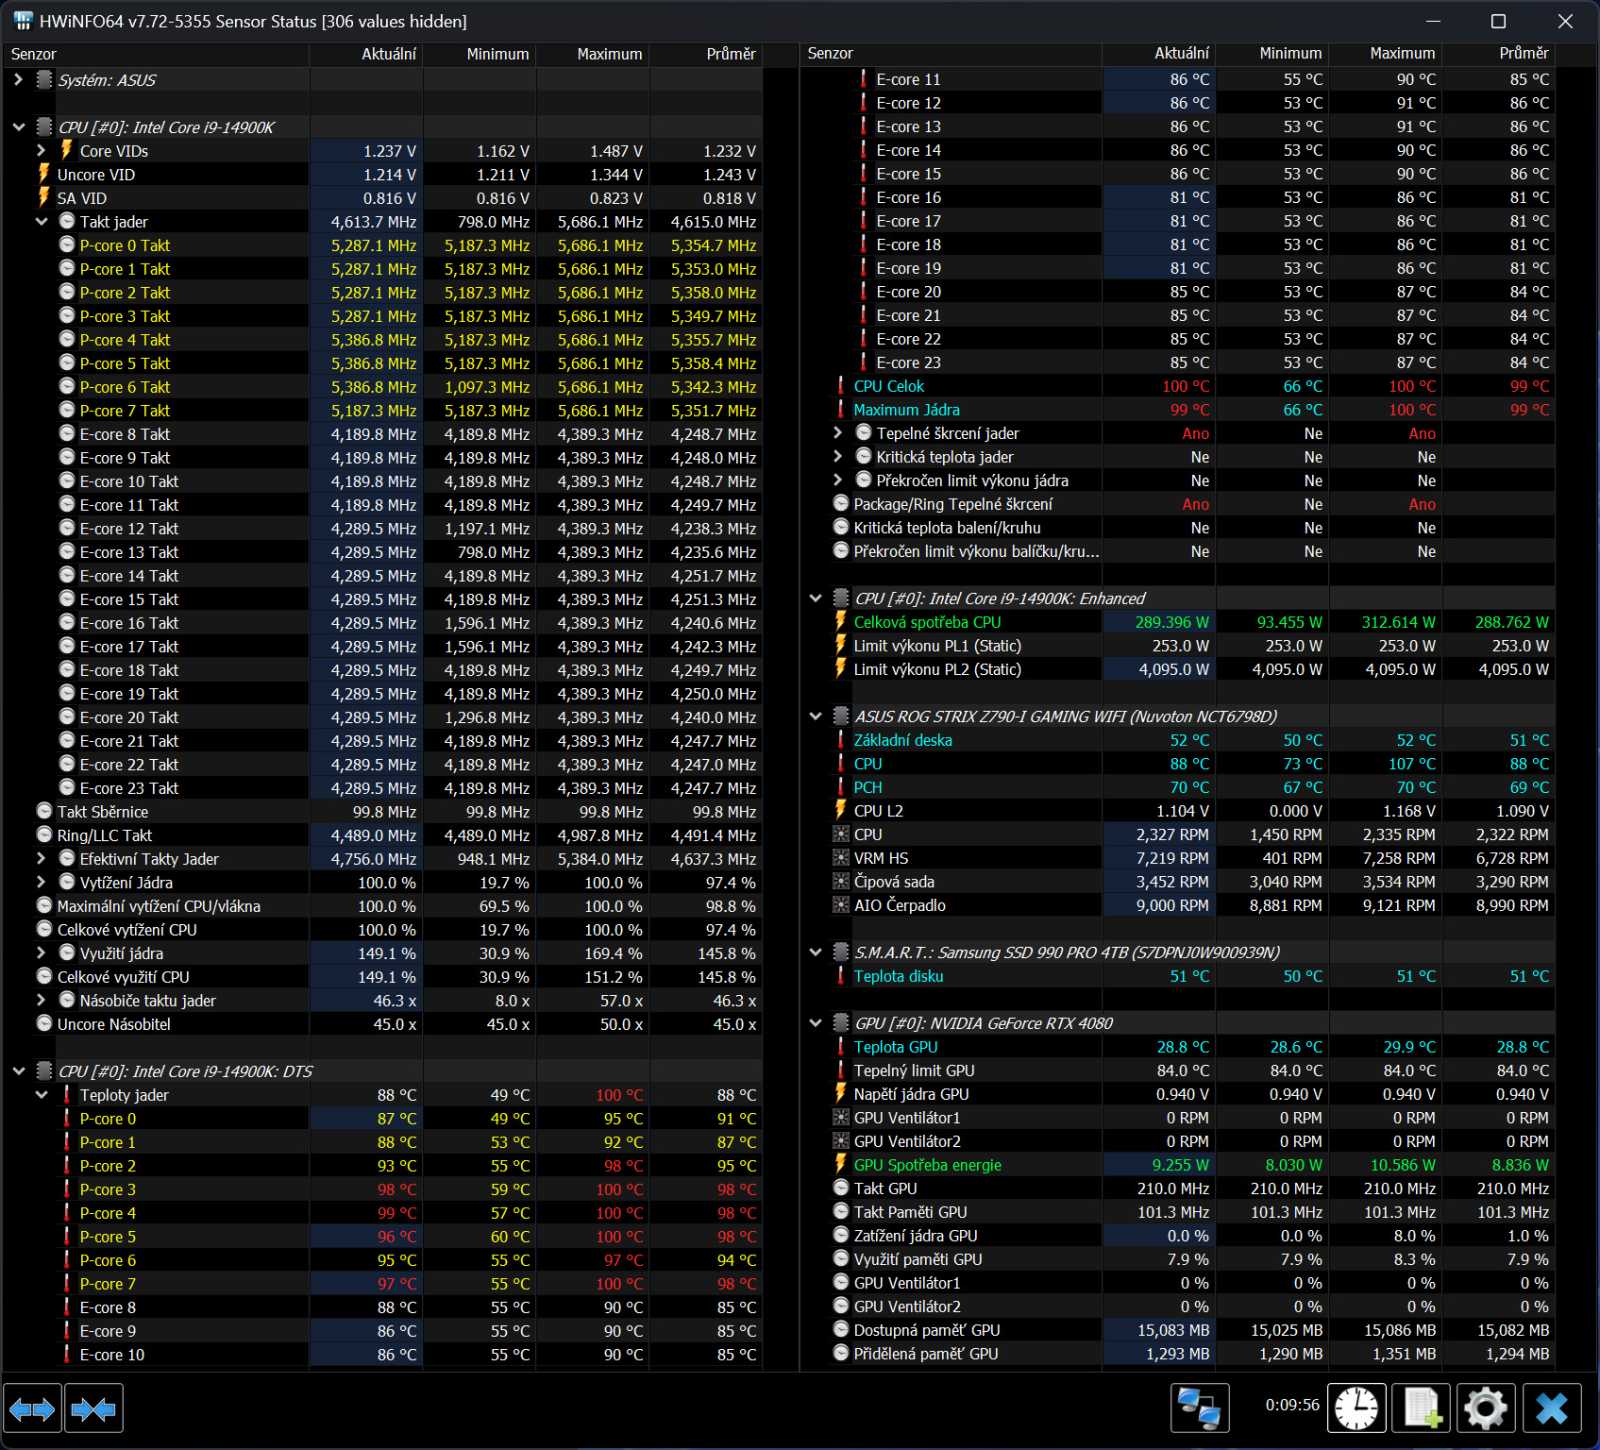The width and height of the screenshot is (1600, 1450).
Task: Select the Čipová sada fan row
Action: coord(1178,882)
